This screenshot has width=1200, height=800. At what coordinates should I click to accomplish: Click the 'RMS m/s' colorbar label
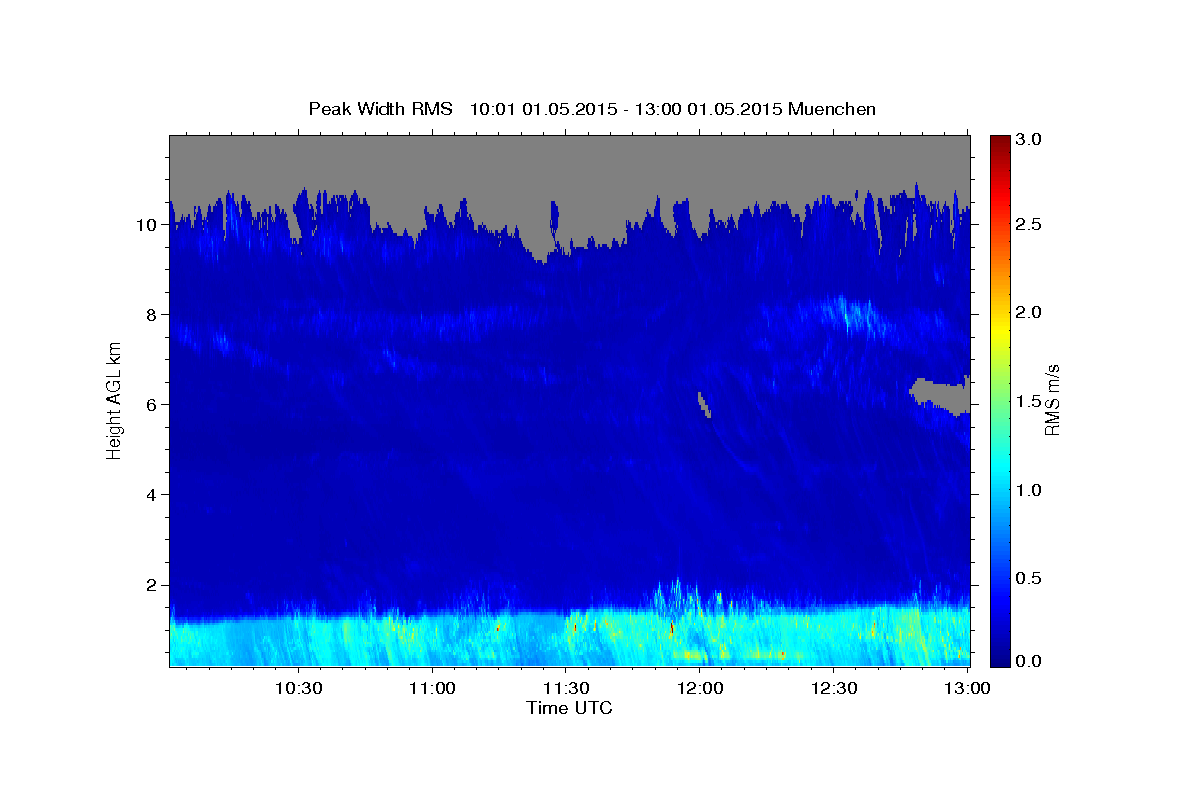[1051, 400]
